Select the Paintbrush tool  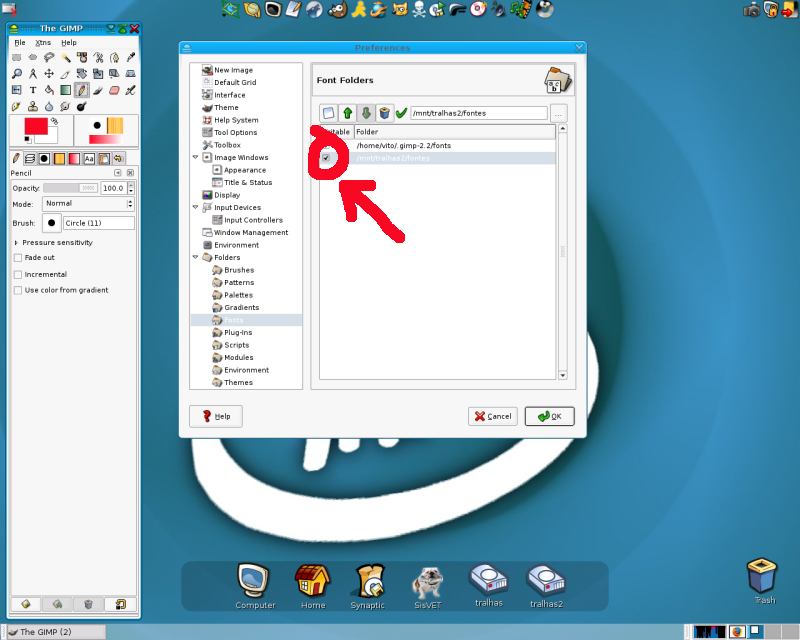98,90
